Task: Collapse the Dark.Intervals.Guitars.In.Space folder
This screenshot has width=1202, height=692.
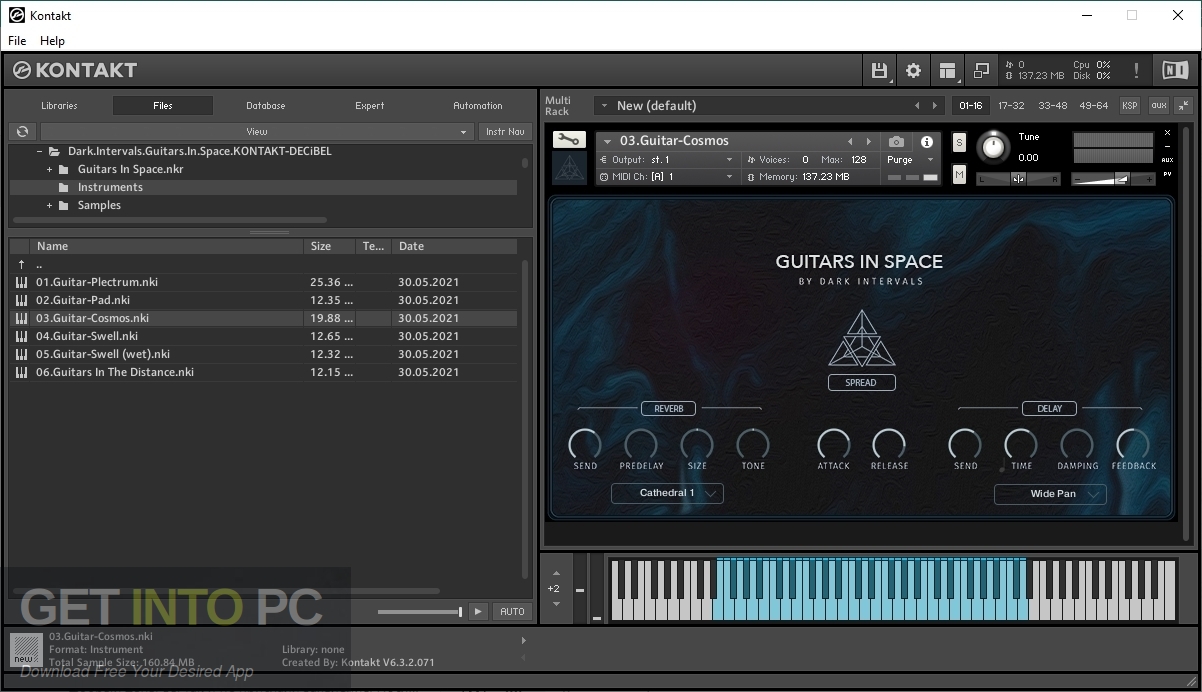Action: click(x=39, y=151)
